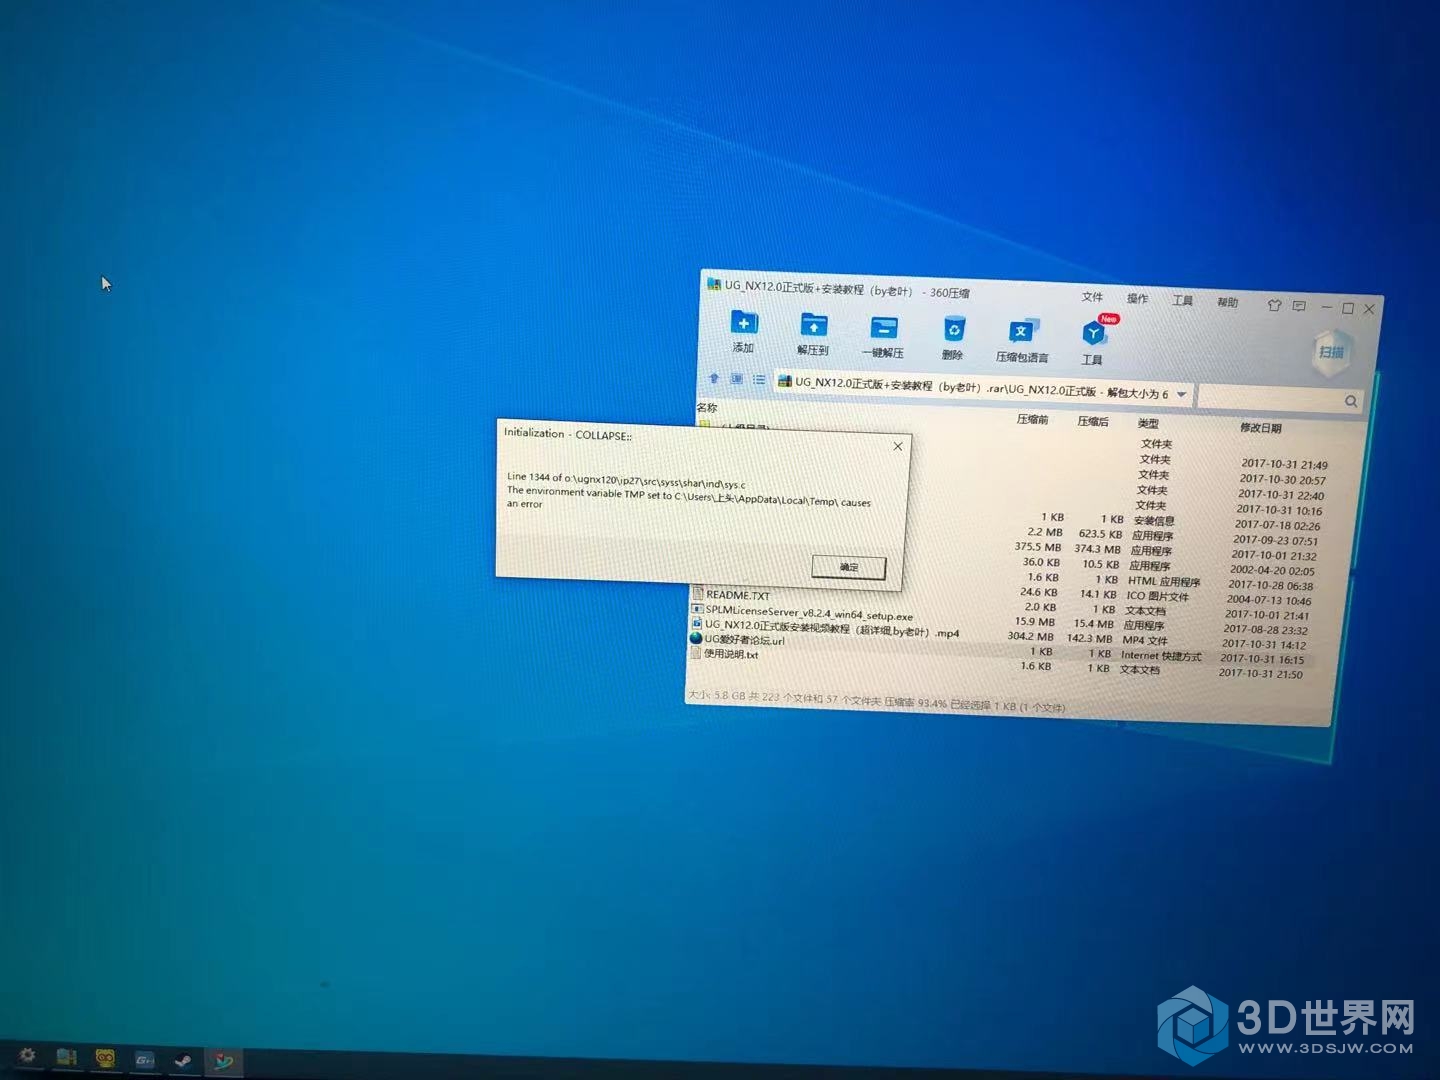This screenshot has width=1440, height=1080.
Task: Click the 扫描 (Scan) hexagon button
Action: (x=1331, y=352)
